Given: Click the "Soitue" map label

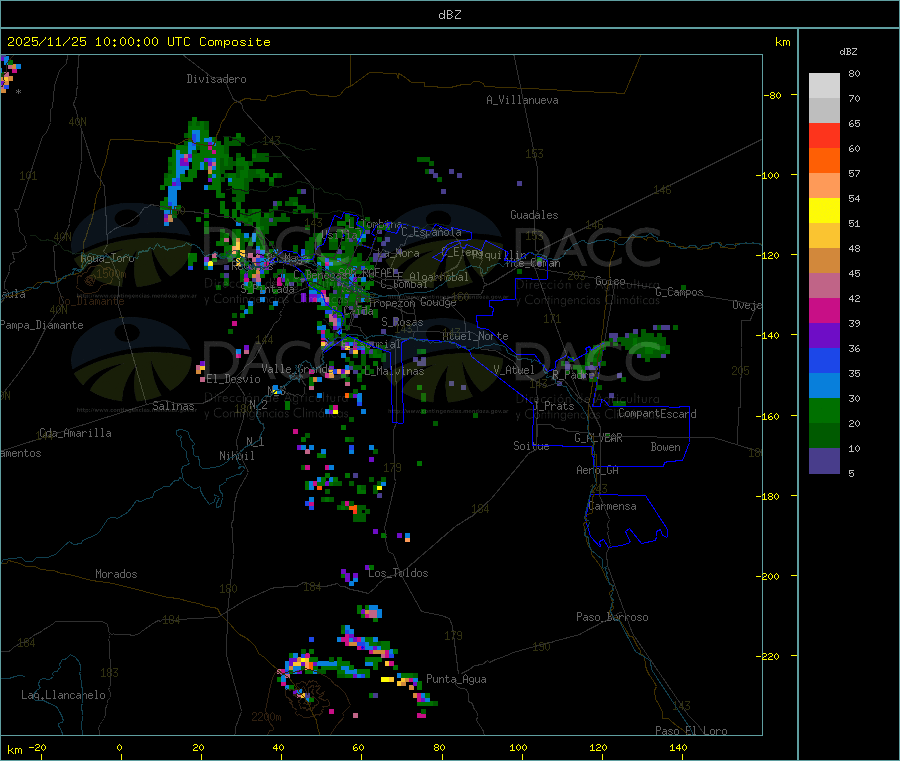Looking at the screenshot, I should [x=531, y=446].
